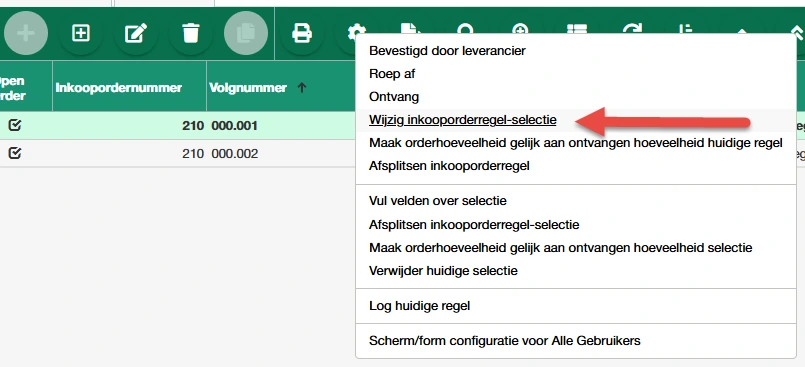Viewport: 805px width, 367px height.
Task: Click the add new row plus-square icon
Action: (81, 33)
